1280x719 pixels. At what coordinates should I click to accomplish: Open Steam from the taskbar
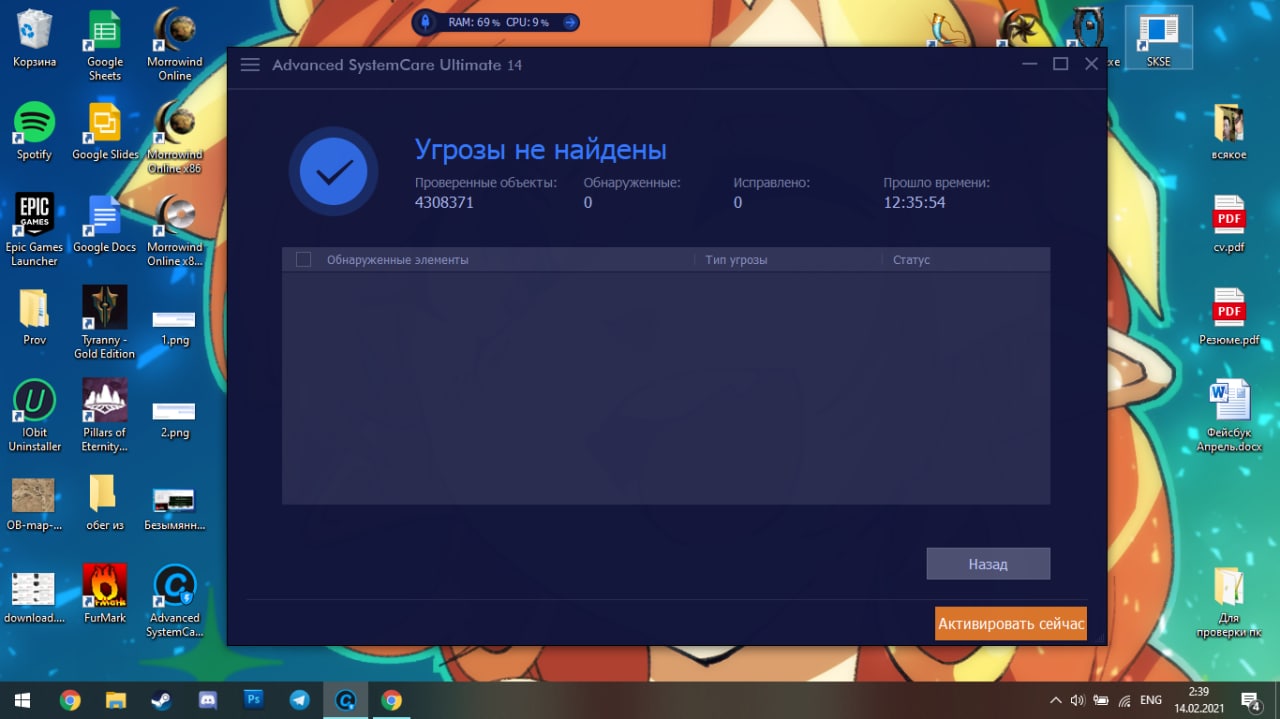[162, 700]
